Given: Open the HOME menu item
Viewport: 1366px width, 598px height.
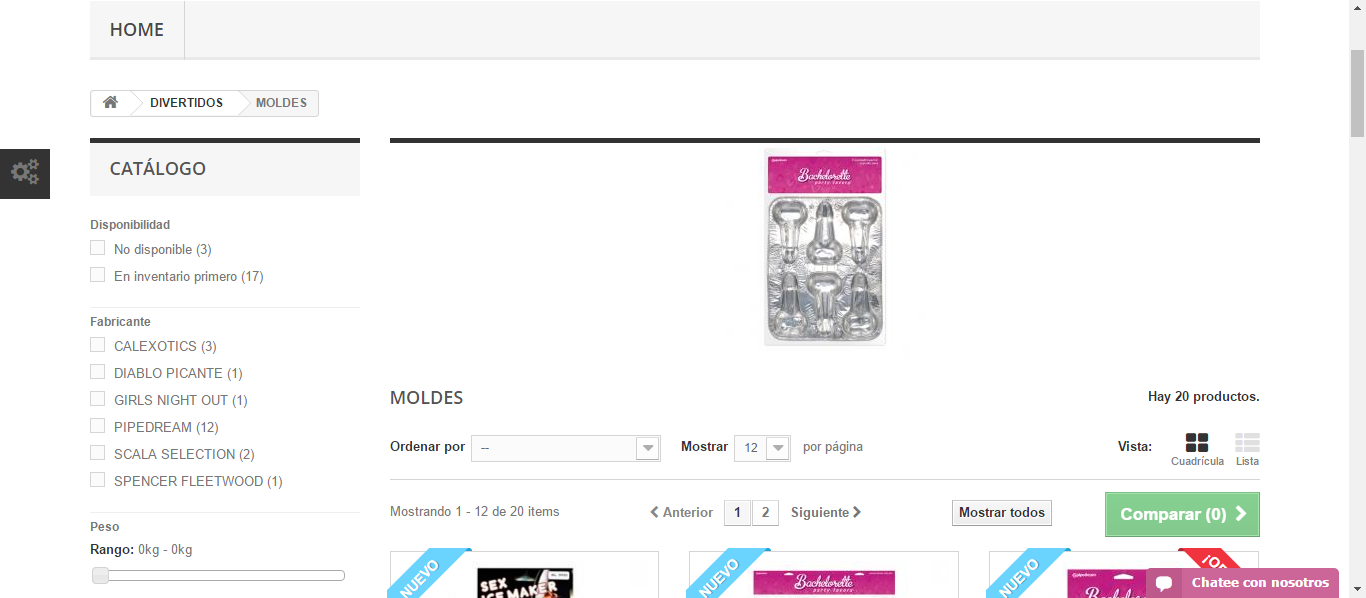Looking at the screenshot, I should pyautogui.click(x=137, y=30).
